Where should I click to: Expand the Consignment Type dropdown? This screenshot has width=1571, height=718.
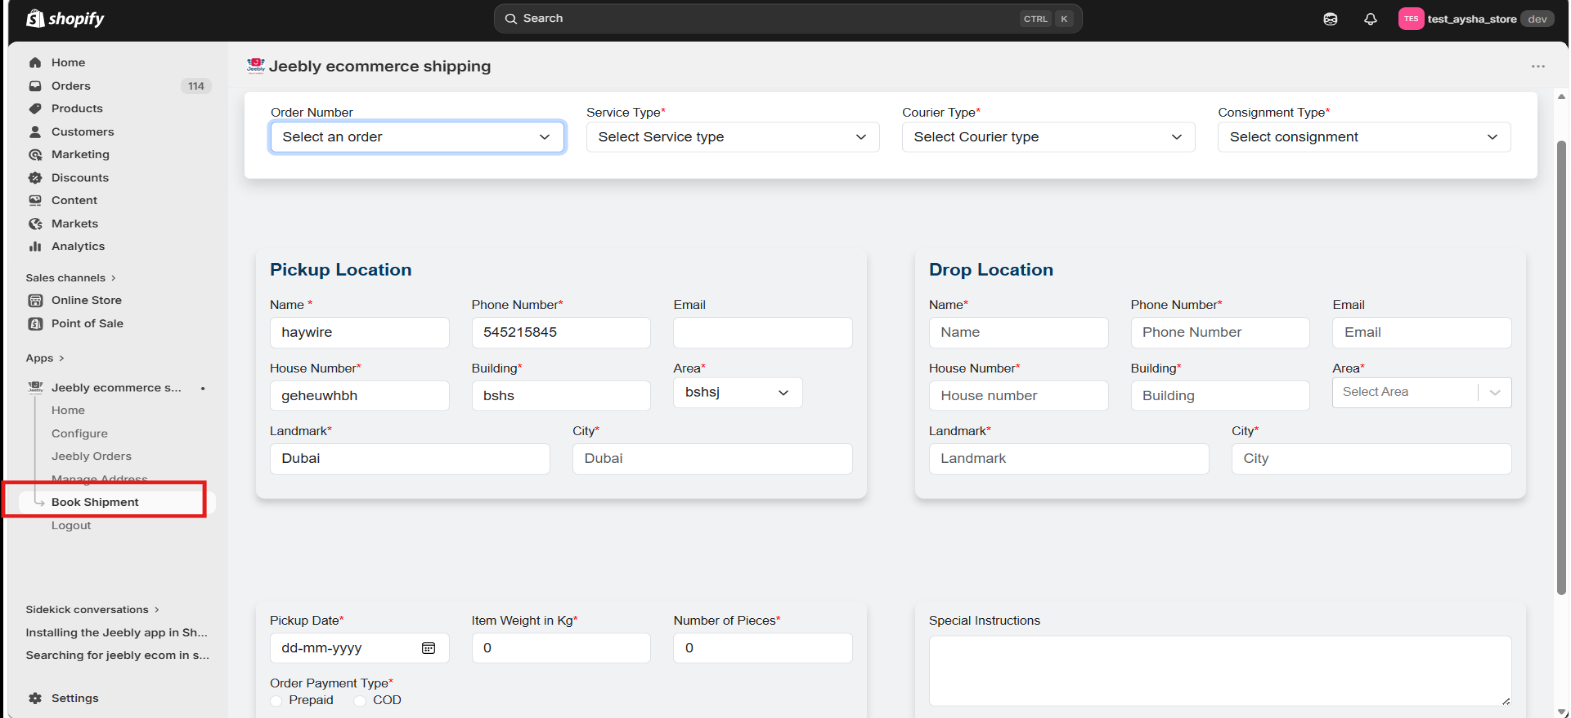[1364, 137]
